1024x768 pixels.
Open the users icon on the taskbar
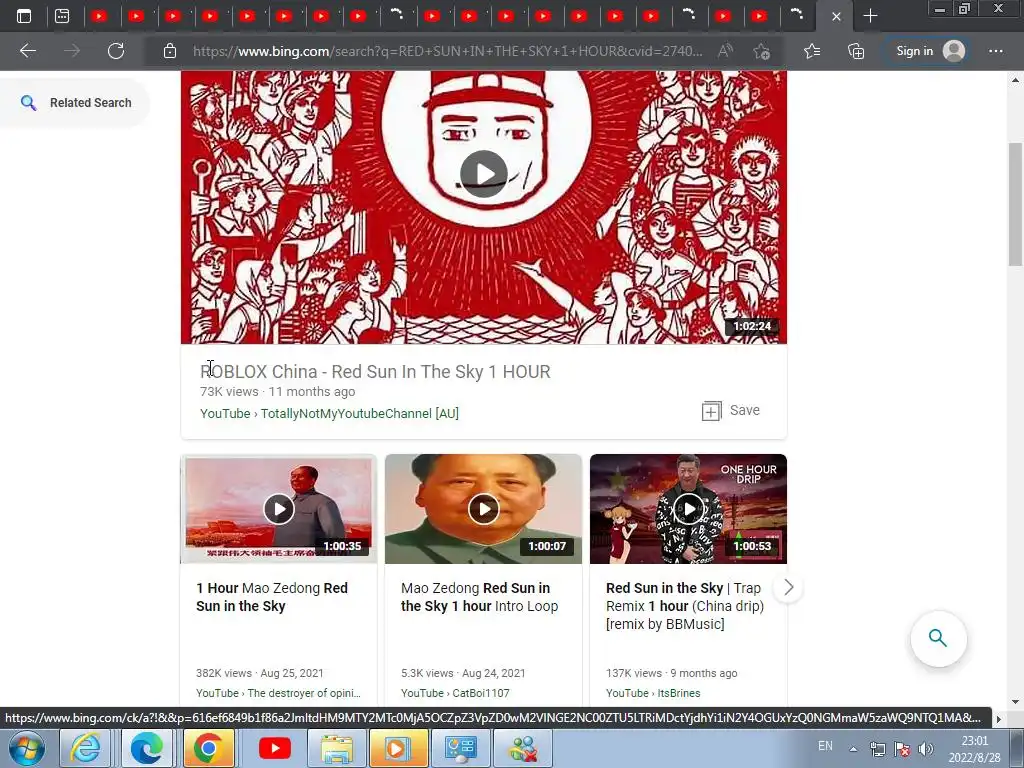522,748
